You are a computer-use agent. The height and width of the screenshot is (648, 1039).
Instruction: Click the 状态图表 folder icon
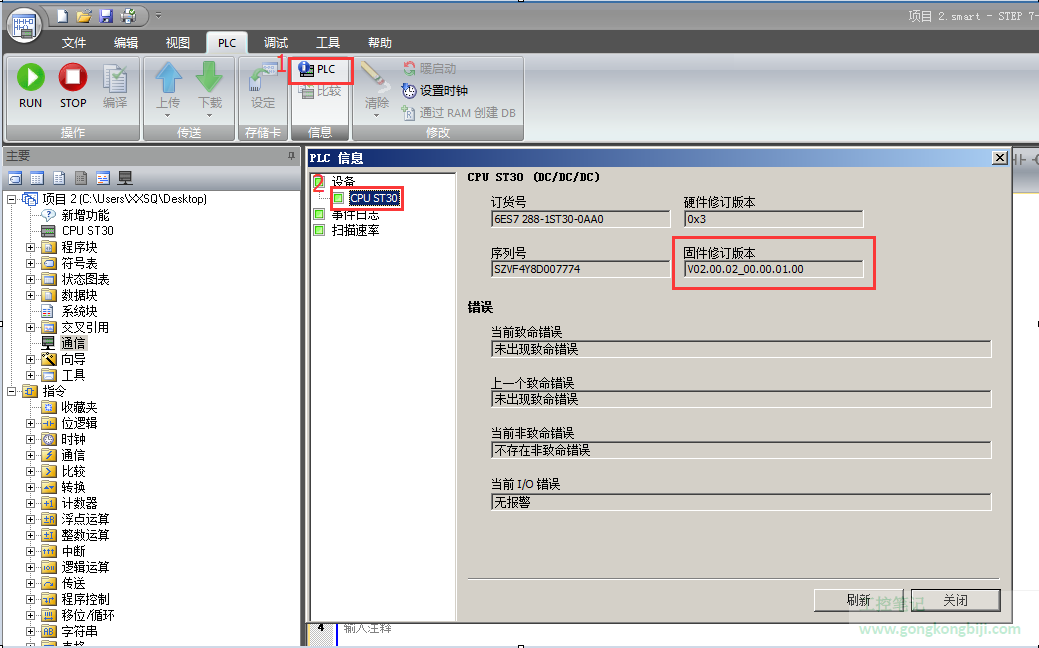(48, 279)
